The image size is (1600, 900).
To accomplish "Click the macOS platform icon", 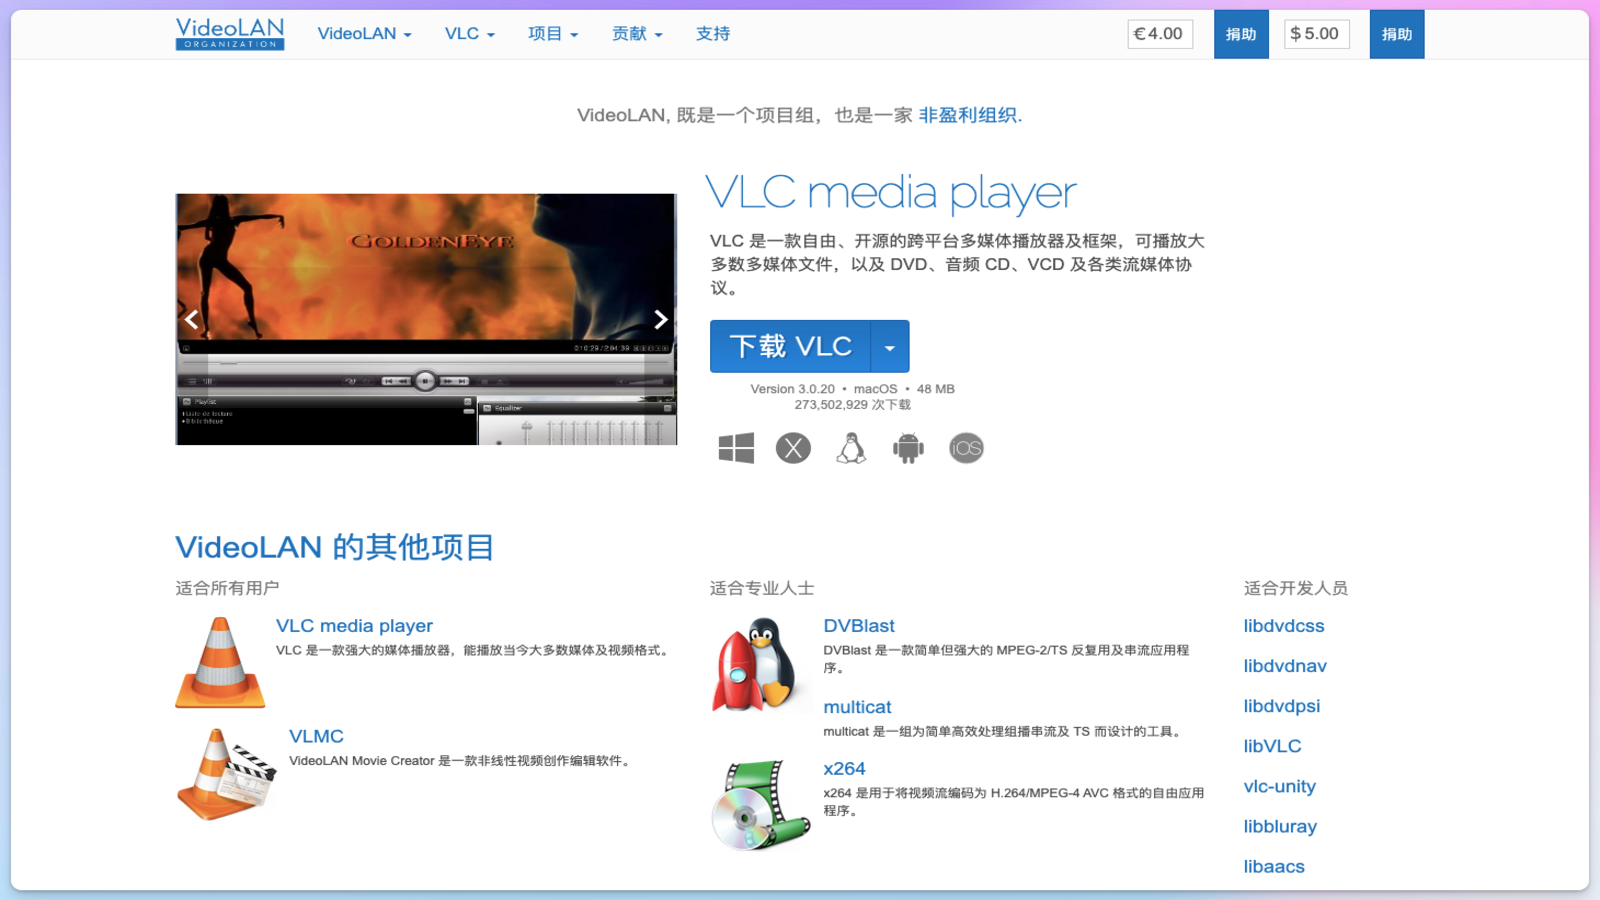I will (x=793, y=447).
